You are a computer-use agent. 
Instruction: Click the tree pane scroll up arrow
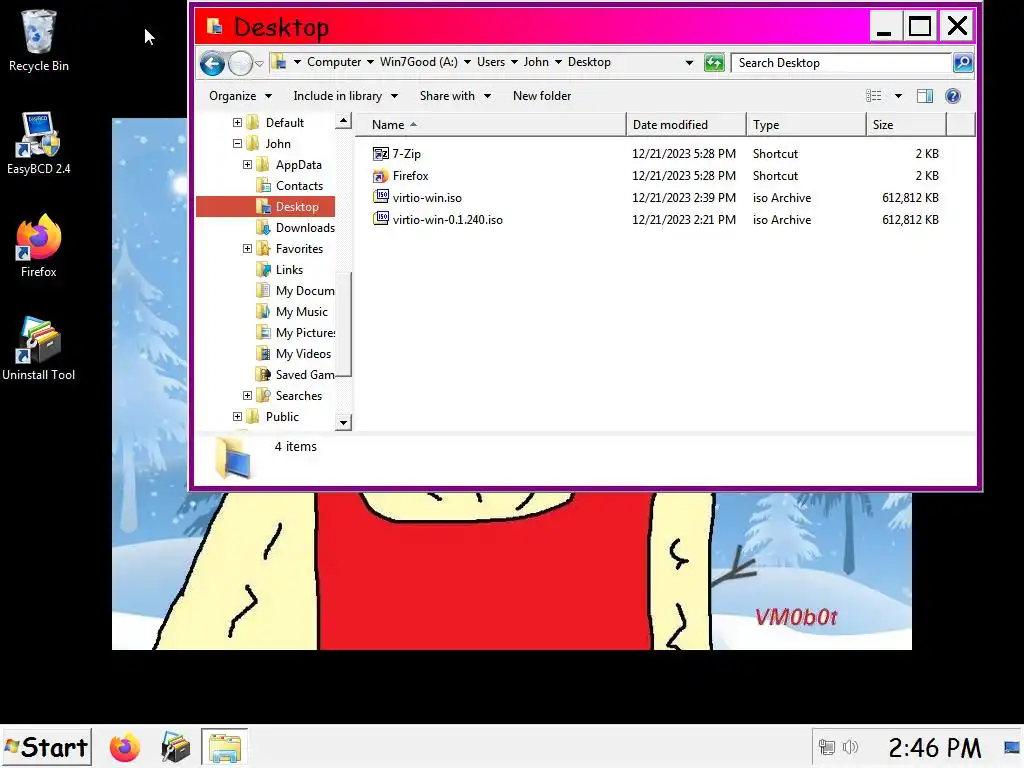[x=344, y=121]
